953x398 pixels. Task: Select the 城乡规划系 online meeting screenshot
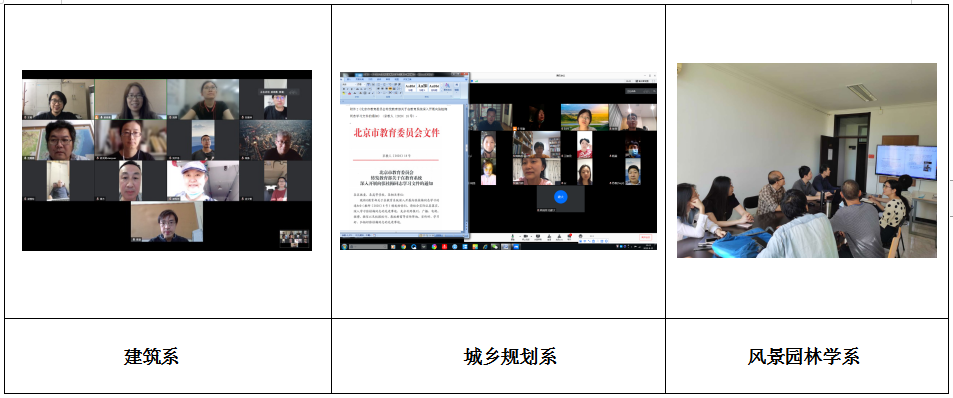498,161
